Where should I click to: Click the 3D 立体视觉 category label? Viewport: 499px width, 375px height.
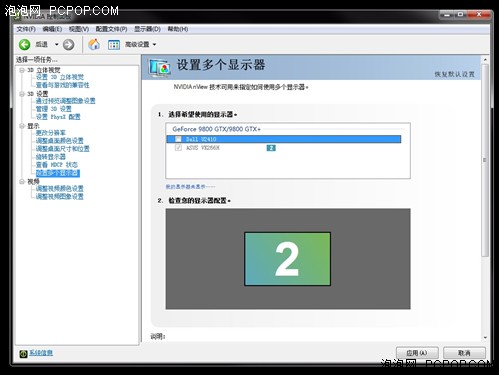pos(44,70)
